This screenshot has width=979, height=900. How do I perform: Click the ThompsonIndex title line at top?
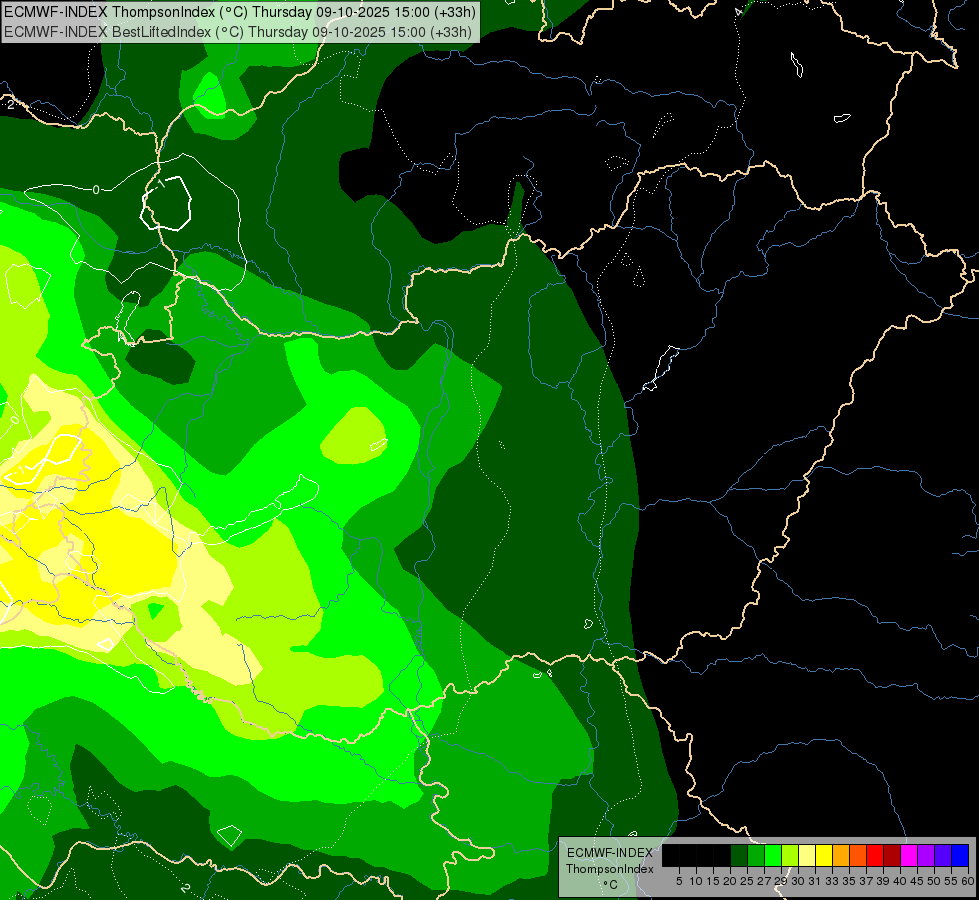(x=240, y=12)
